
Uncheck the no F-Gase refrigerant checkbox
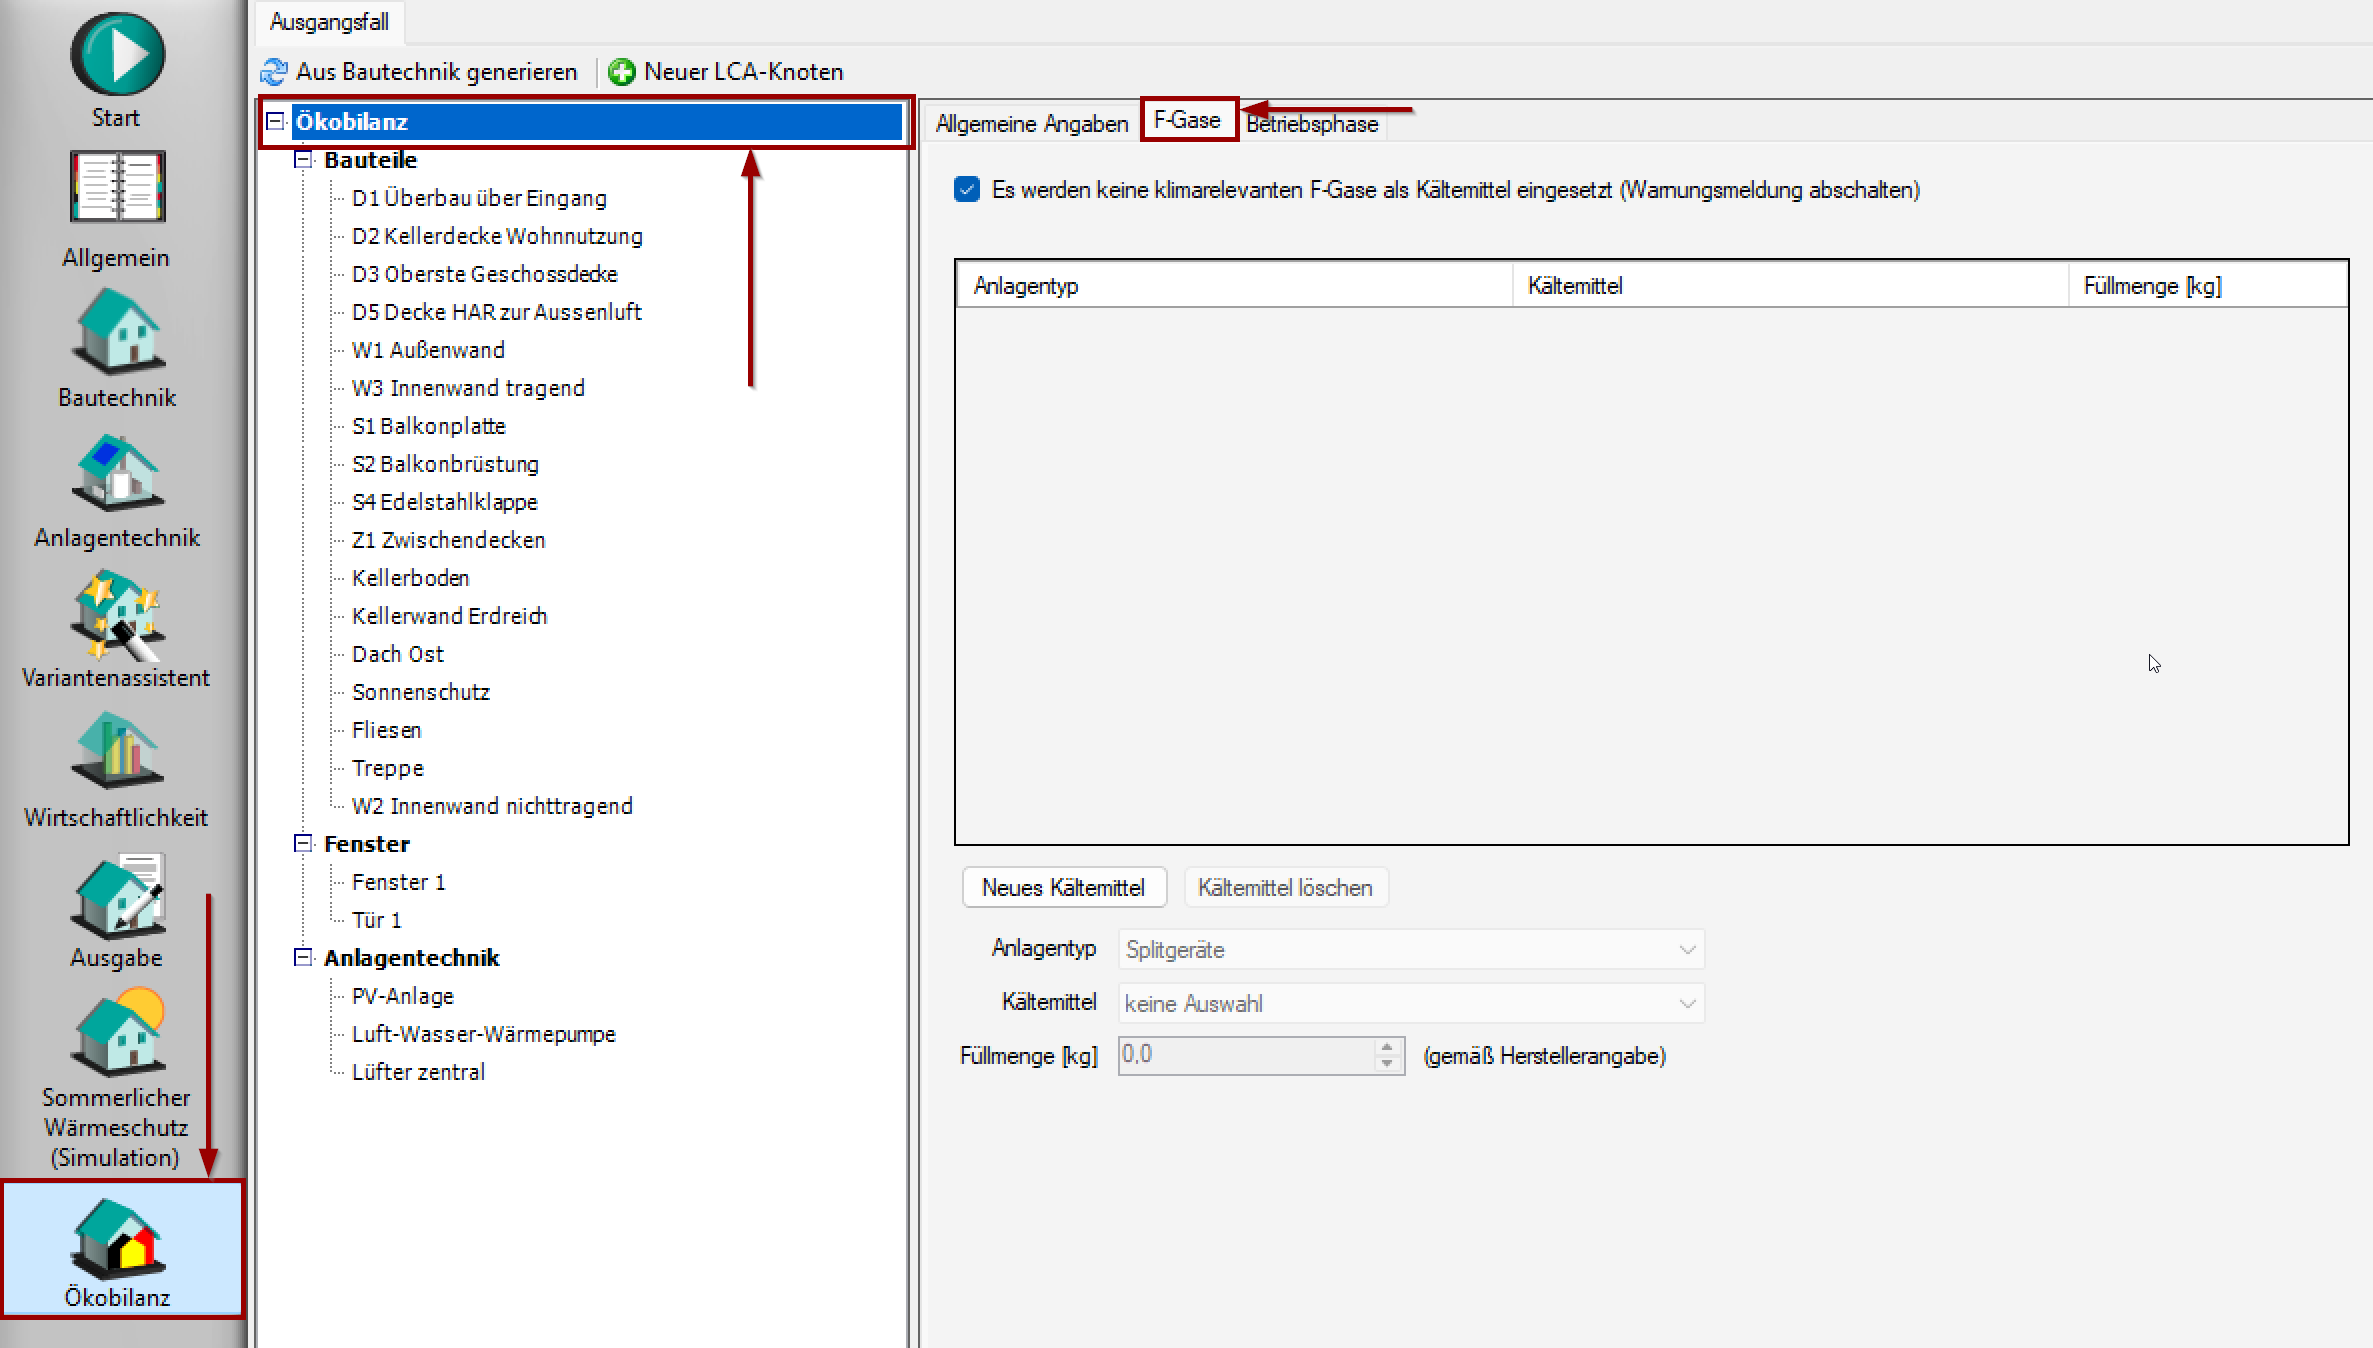[x=967, y=190]
